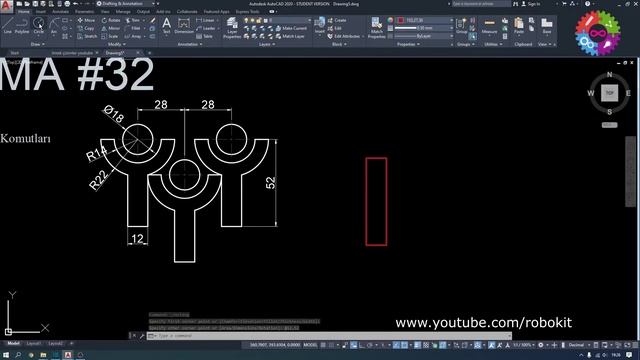Click the AutoCAD taskbar icon

pos(68,355)
